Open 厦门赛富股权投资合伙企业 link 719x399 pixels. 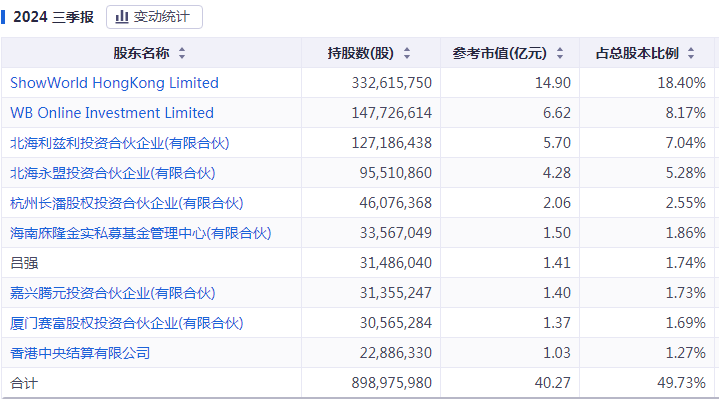pyautogui.click(x=127, y=323)
